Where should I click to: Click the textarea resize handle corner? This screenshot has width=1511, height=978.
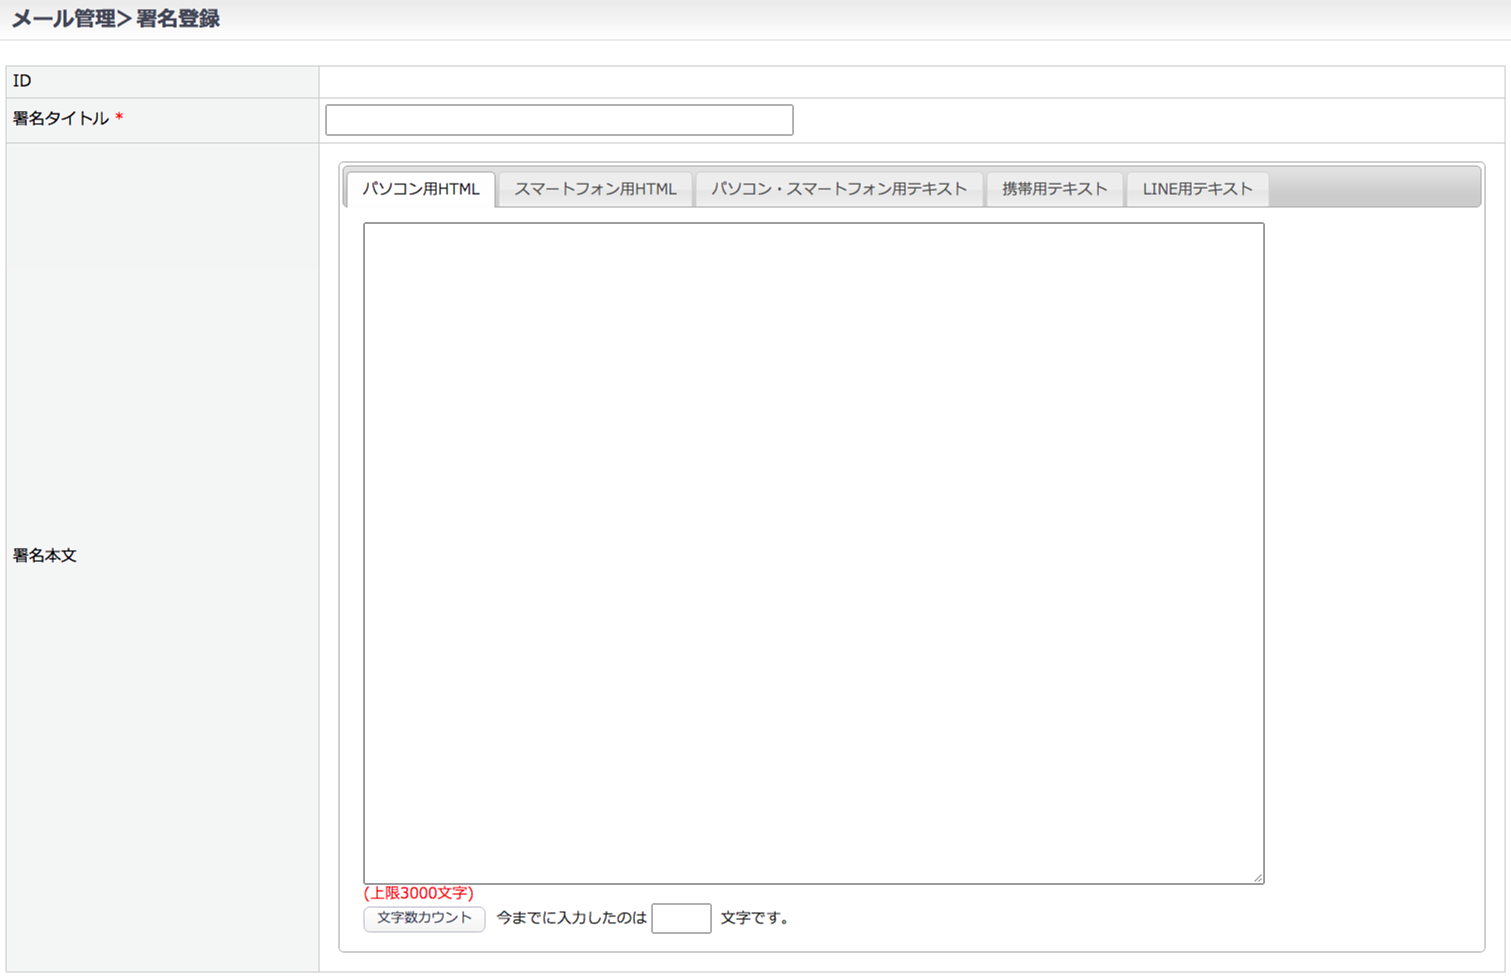click(1258, 877)
